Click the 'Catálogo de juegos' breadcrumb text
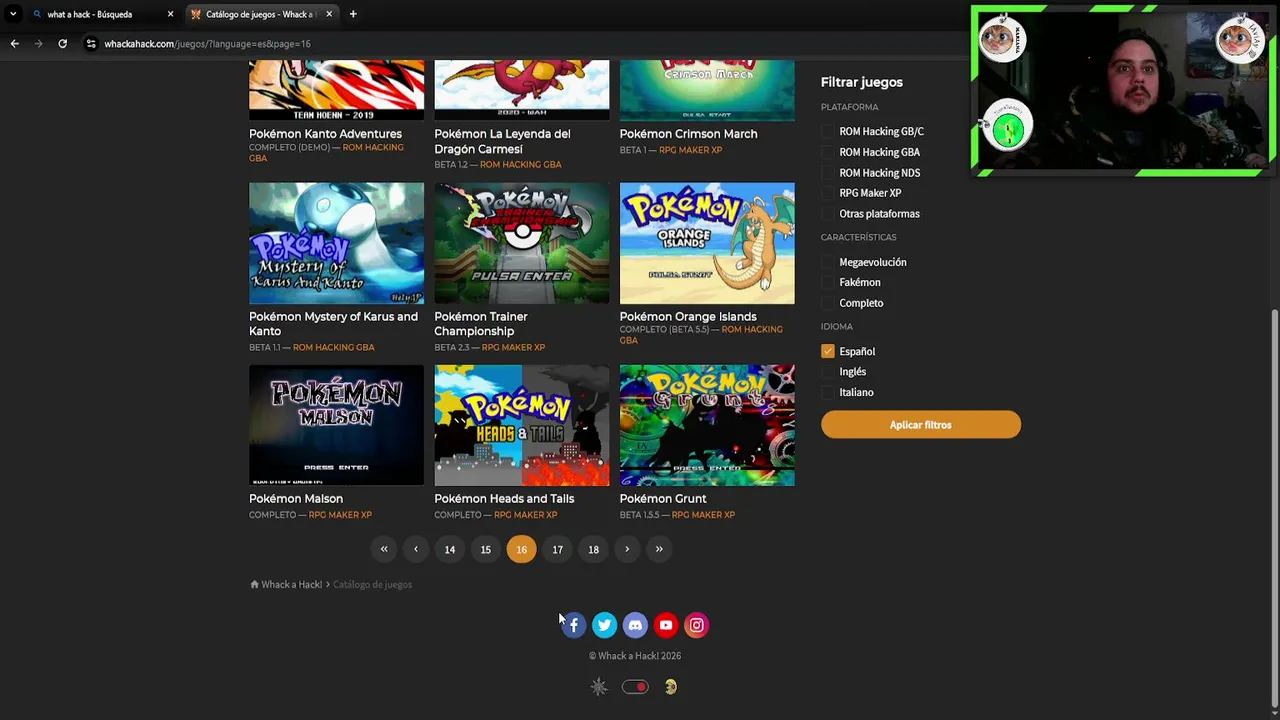Viewport: 1280px width, 720px height. click(x=372, y=584)
